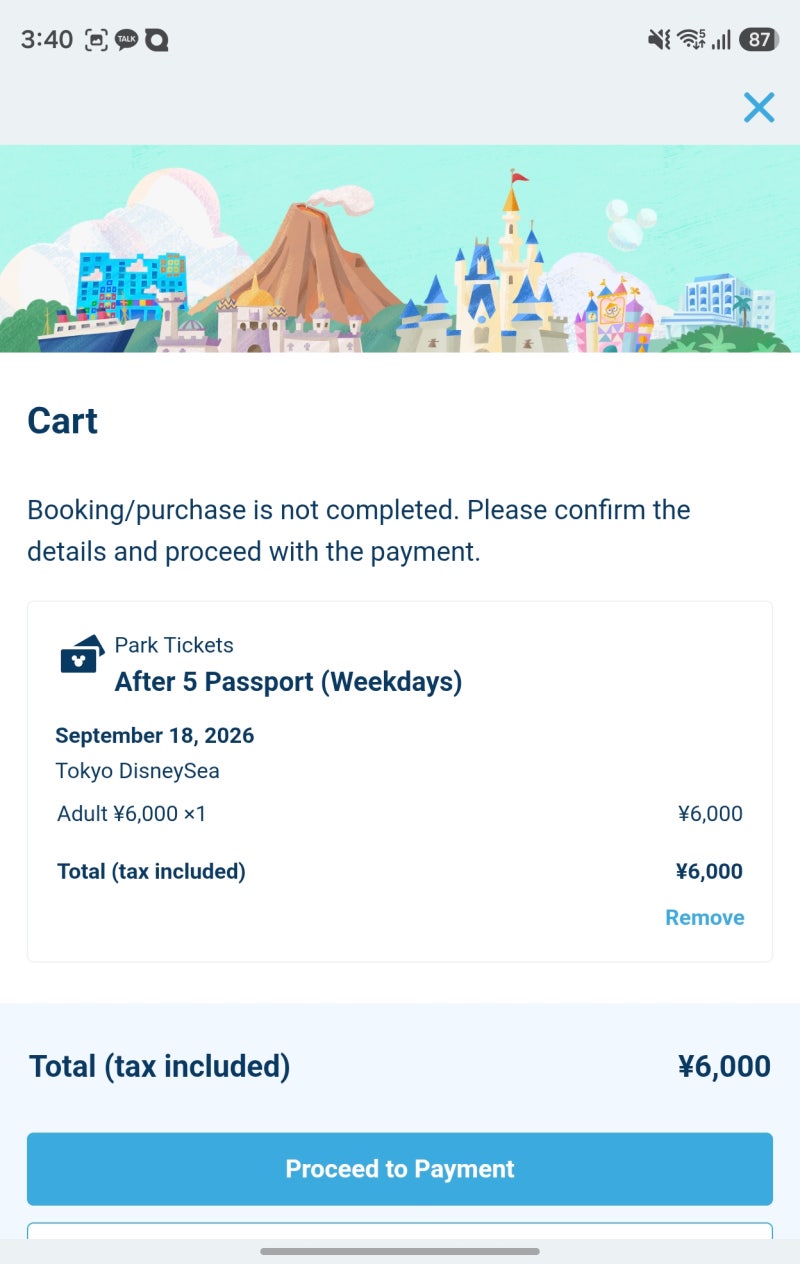Open the KakaoTalk notification icon in status bar

pyautogui.click(x=126, y=40)
